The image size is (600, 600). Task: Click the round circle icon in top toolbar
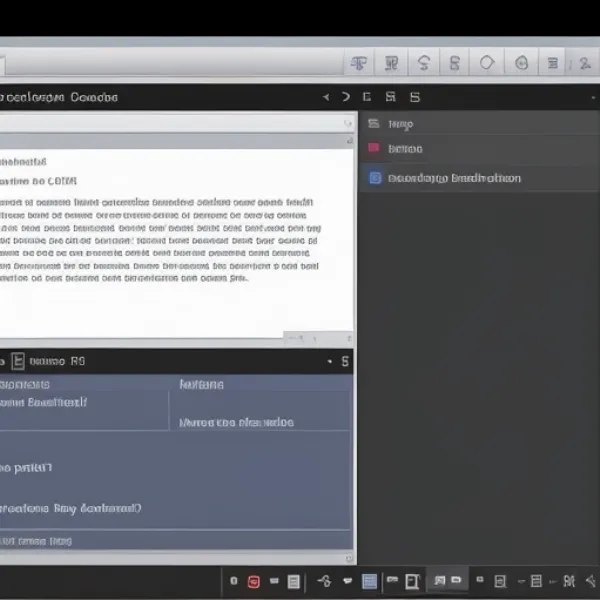521,63
